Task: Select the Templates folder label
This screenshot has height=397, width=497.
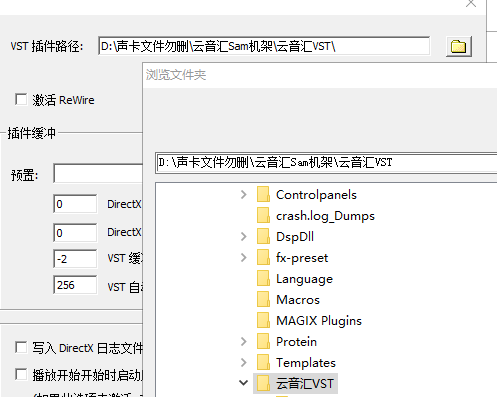Action: (306, 362)
